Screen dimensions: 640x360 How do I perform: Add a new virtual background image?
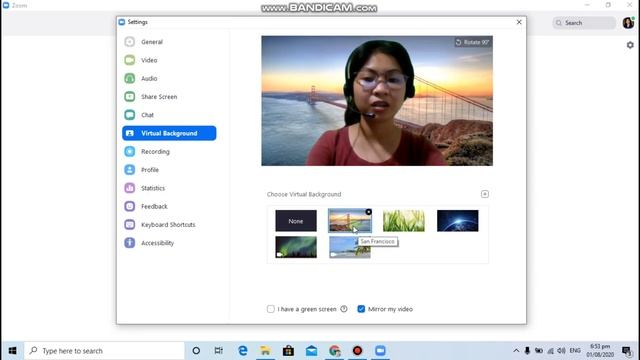click(484, 194)
